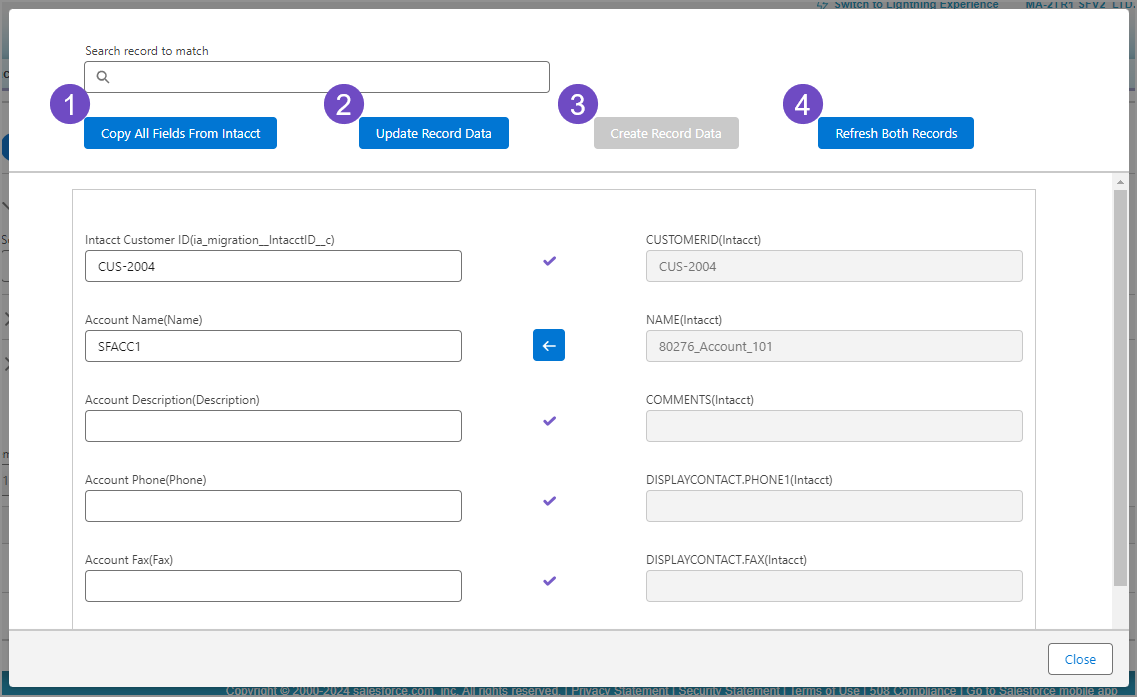1137x697 pixels.
Task: Click purple badge 3 above Create Record Data
Action: pos(577,103)
